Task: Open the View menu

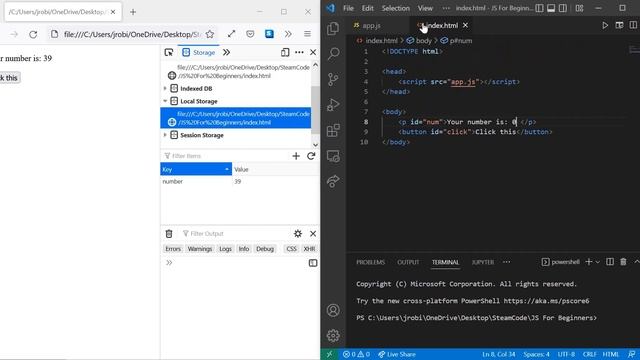Action: tap(425, 8)
